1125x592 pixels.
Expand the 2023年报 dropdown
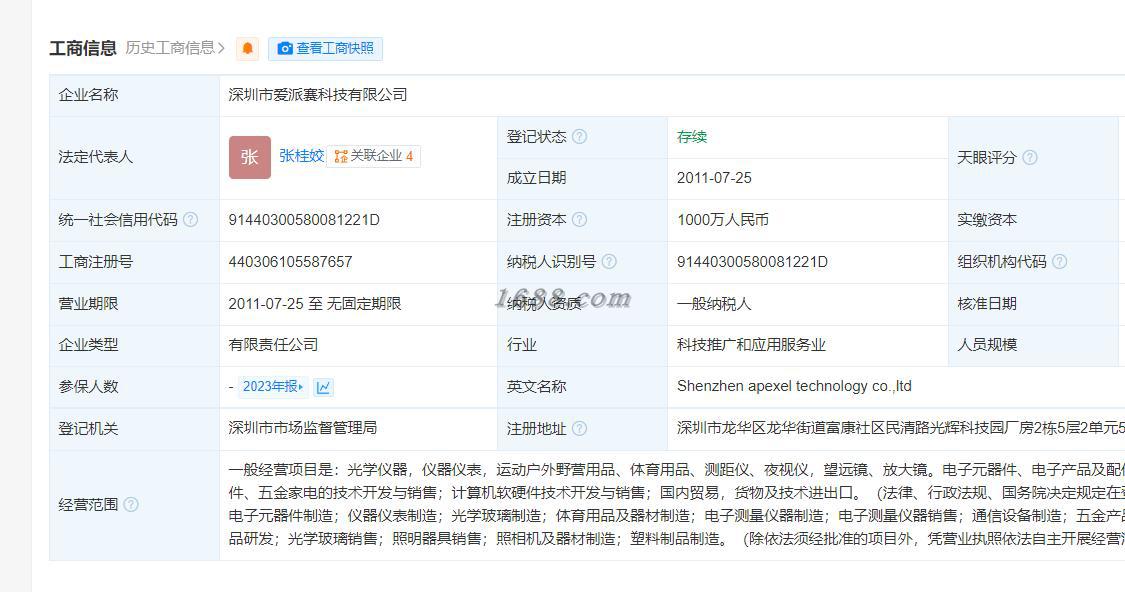[273, 387]
